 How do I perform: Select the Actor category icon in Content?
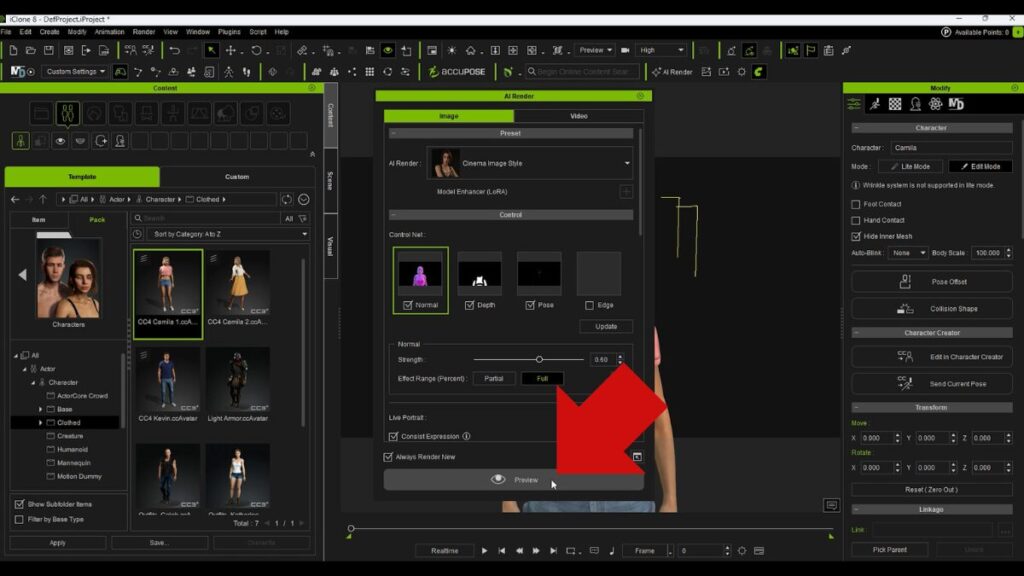(x=68, y=114)
